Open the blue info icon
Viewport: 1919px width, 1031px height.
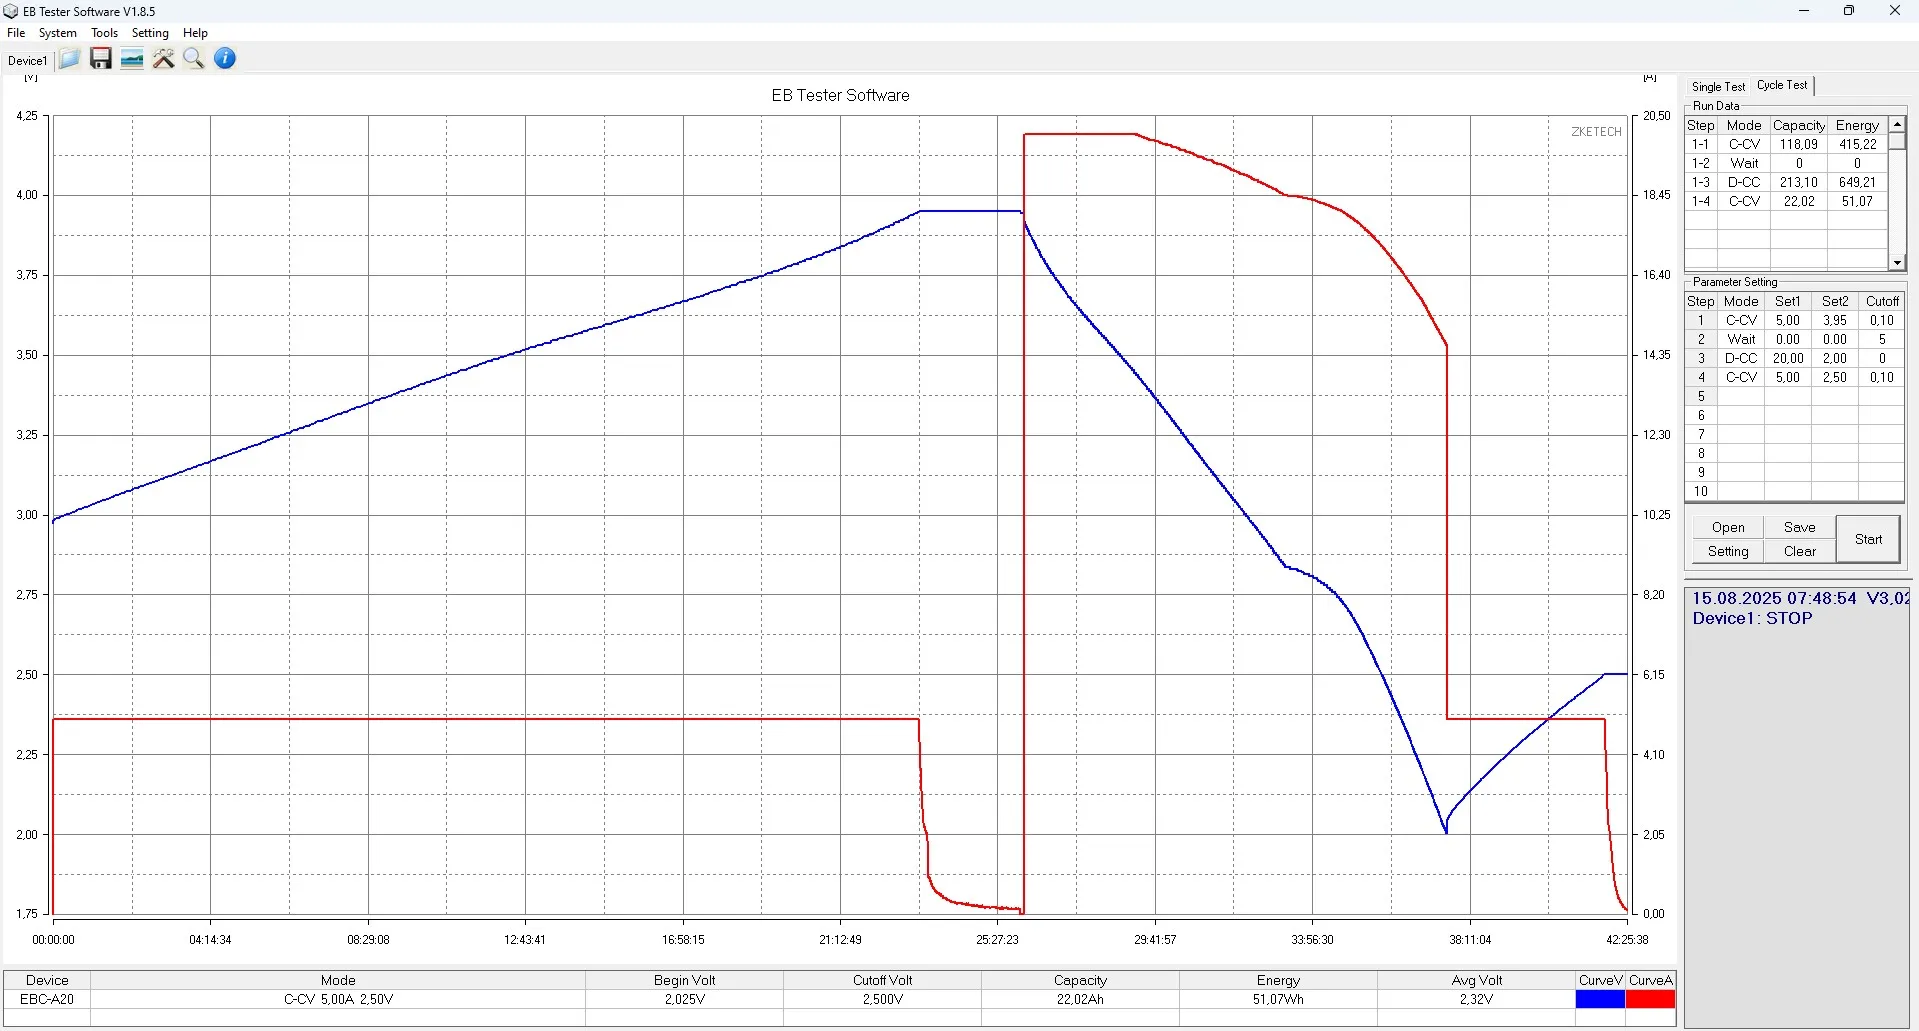tap(225, 59)
